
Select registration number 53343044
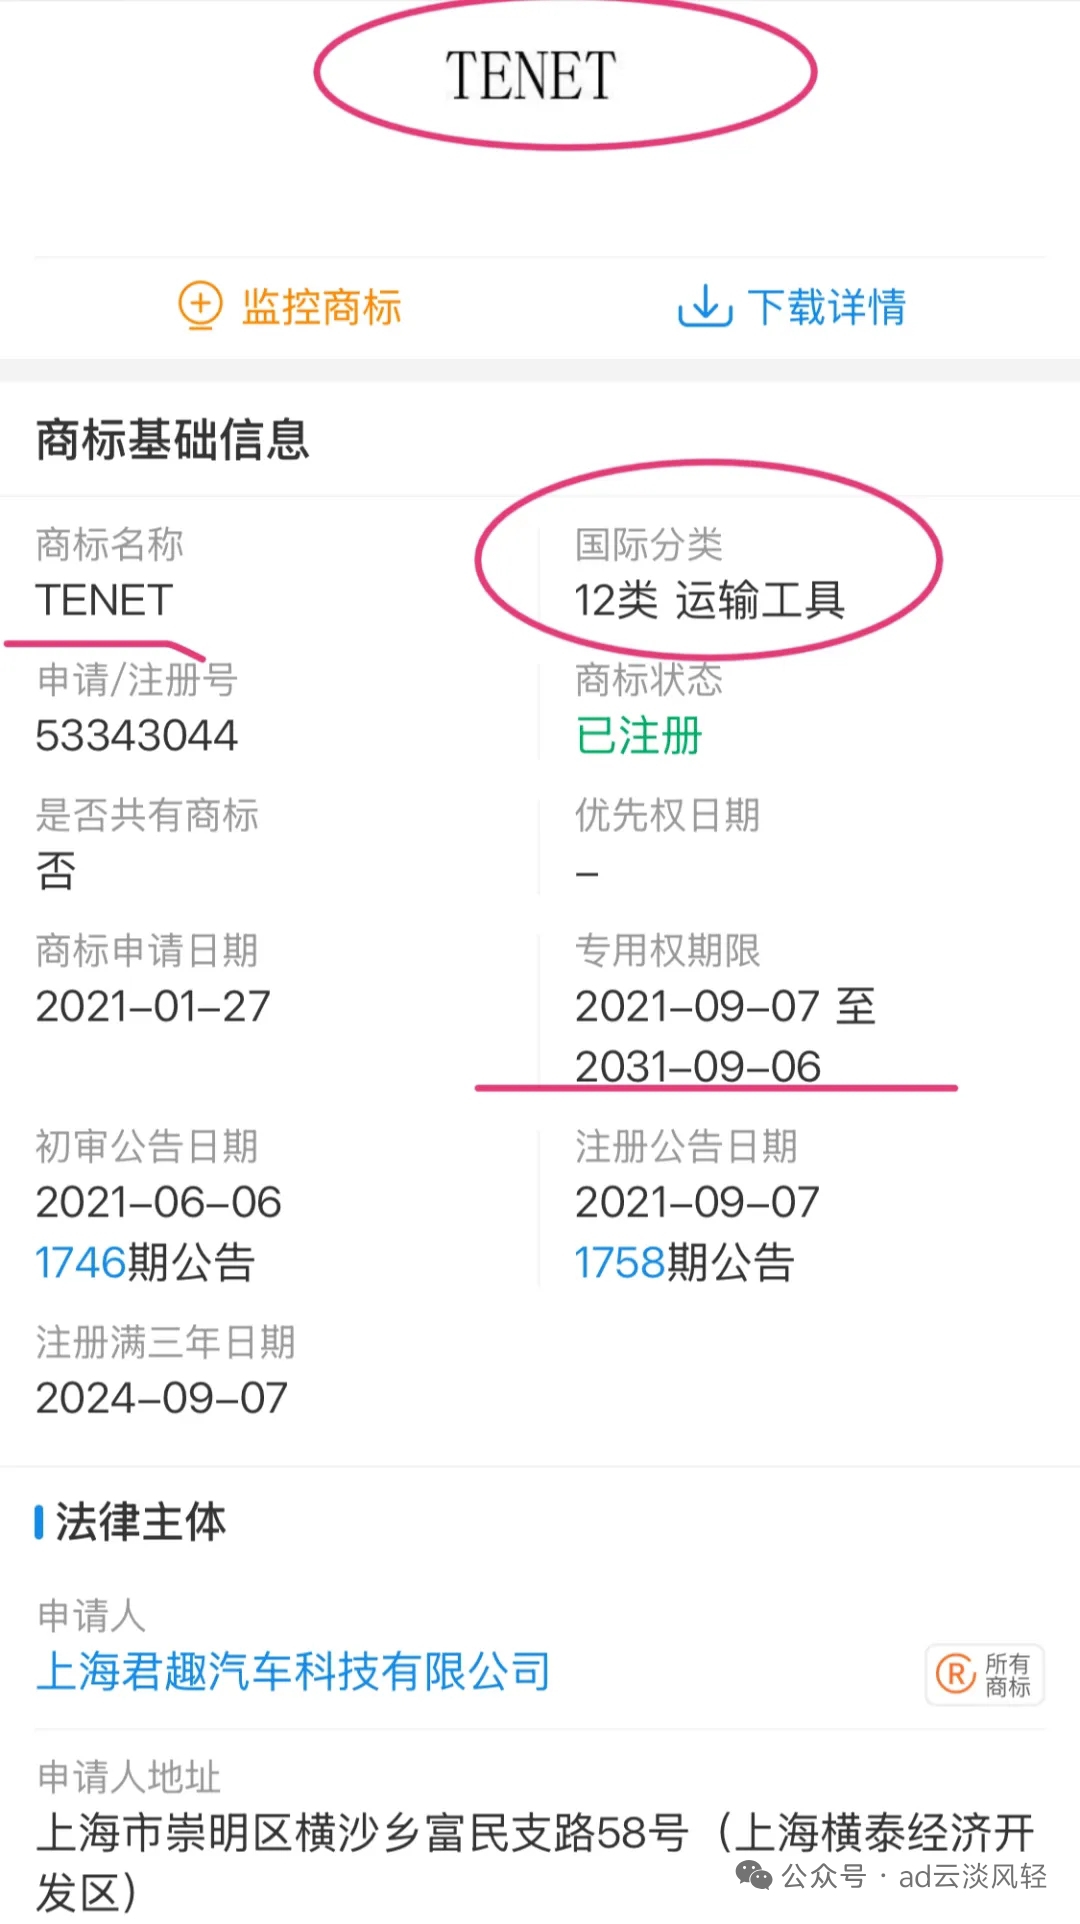[x=137, y=736]
